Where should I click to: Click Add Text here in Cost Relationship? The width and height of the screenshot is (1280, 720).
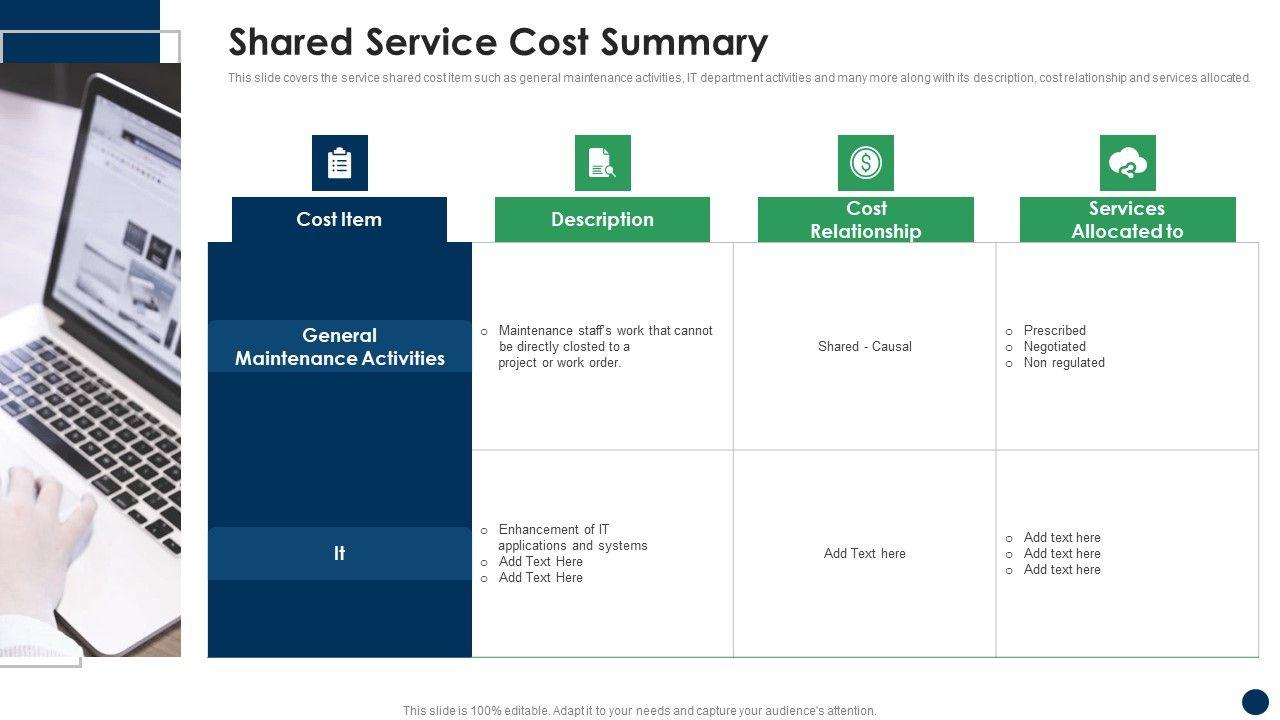[865, 553]
